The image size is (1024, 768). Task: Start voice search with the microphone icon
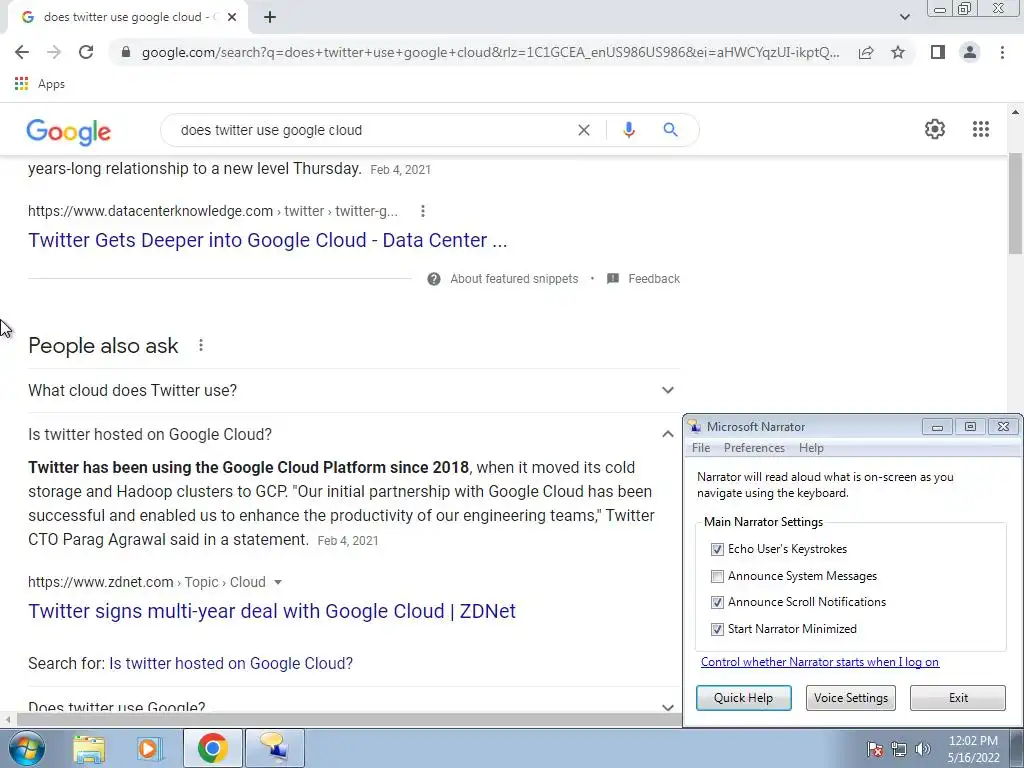pyautogui.click(x=629, y=130)
